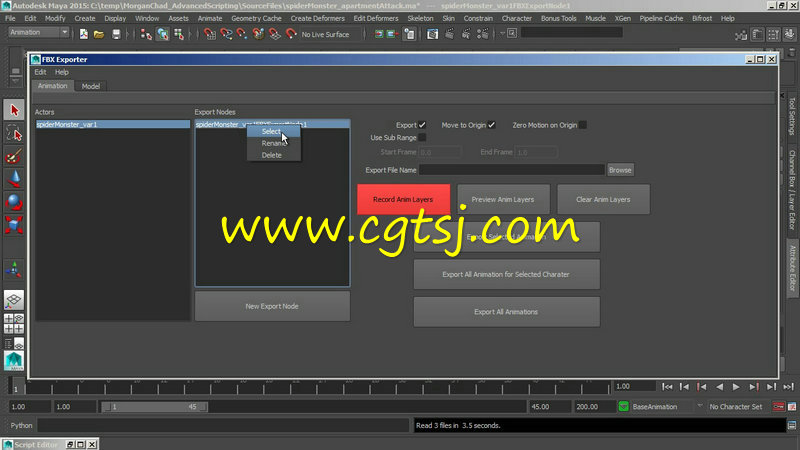Click the playback end time field 45.00
This screenshot has height=450, width=800.
coord(549,407)
